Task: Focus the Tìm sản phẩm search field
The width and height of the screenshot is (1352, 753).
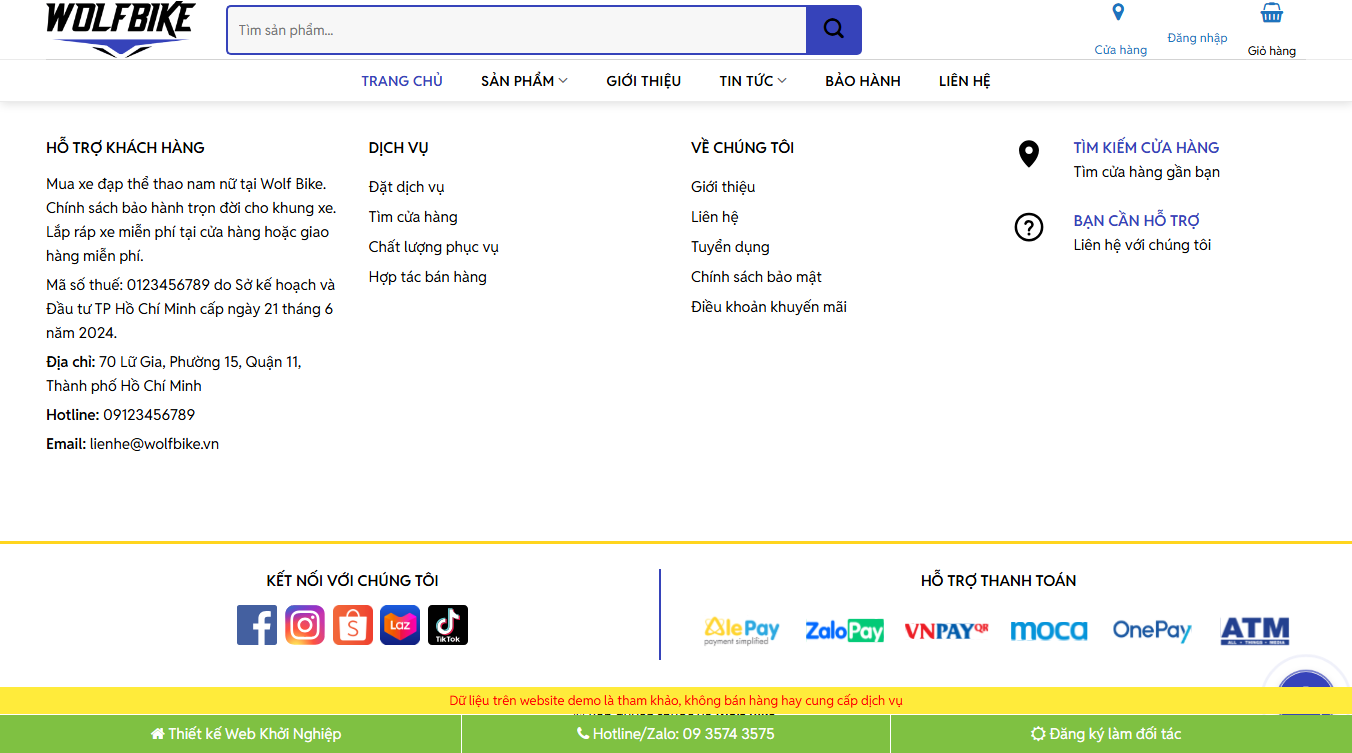Action: [x=517, y=30]
